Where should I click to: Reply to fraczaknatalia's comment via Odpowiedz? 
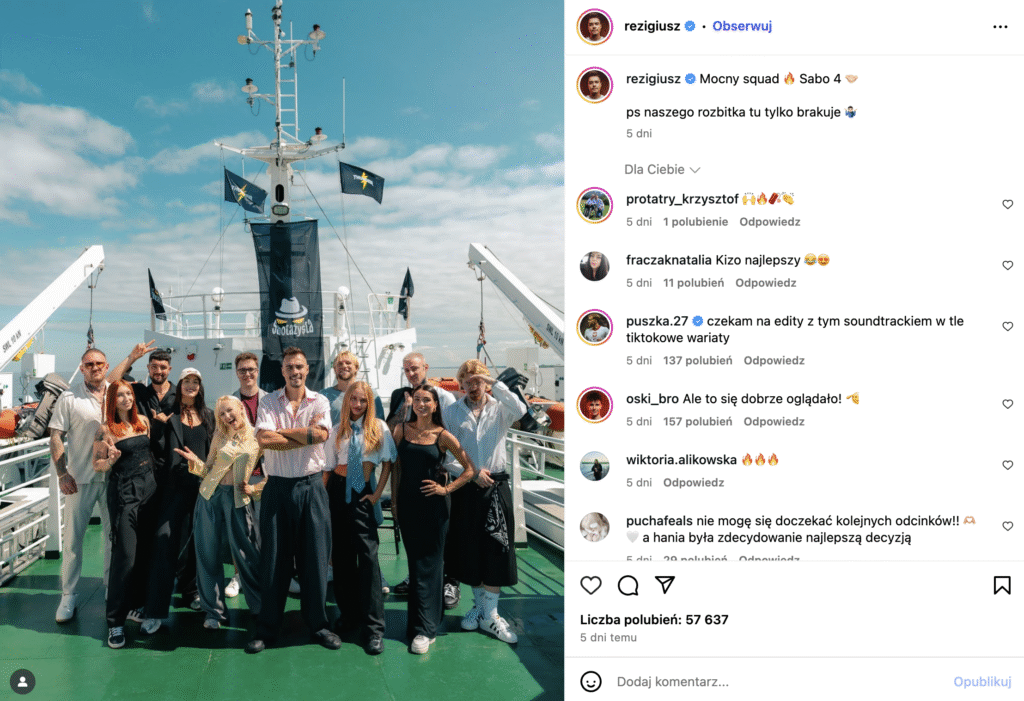click(765, 283)
